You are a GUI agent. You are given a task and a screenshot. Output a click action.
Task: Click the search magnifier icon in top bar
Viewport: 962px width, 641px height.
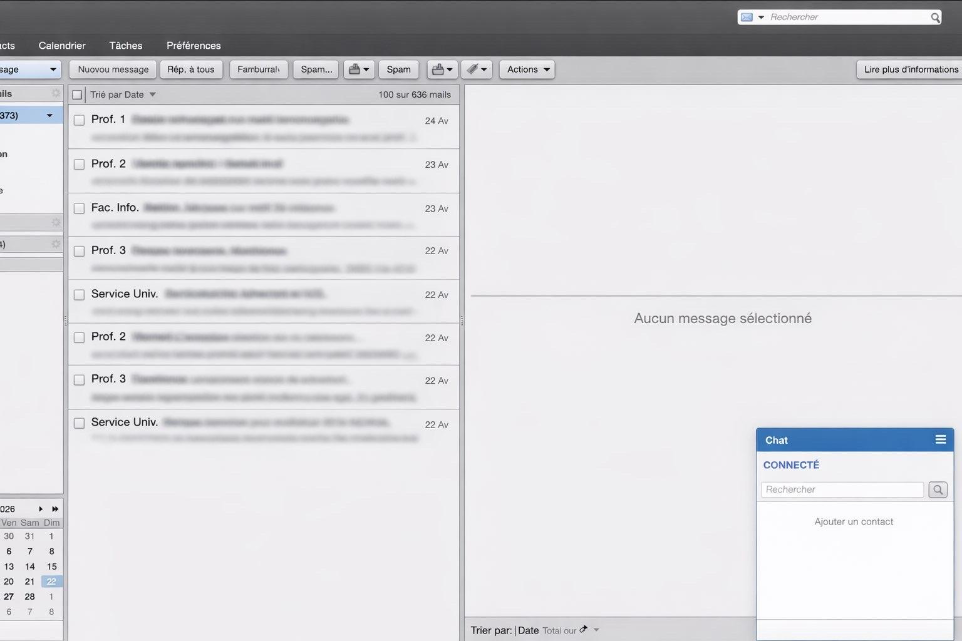(935, 17)
